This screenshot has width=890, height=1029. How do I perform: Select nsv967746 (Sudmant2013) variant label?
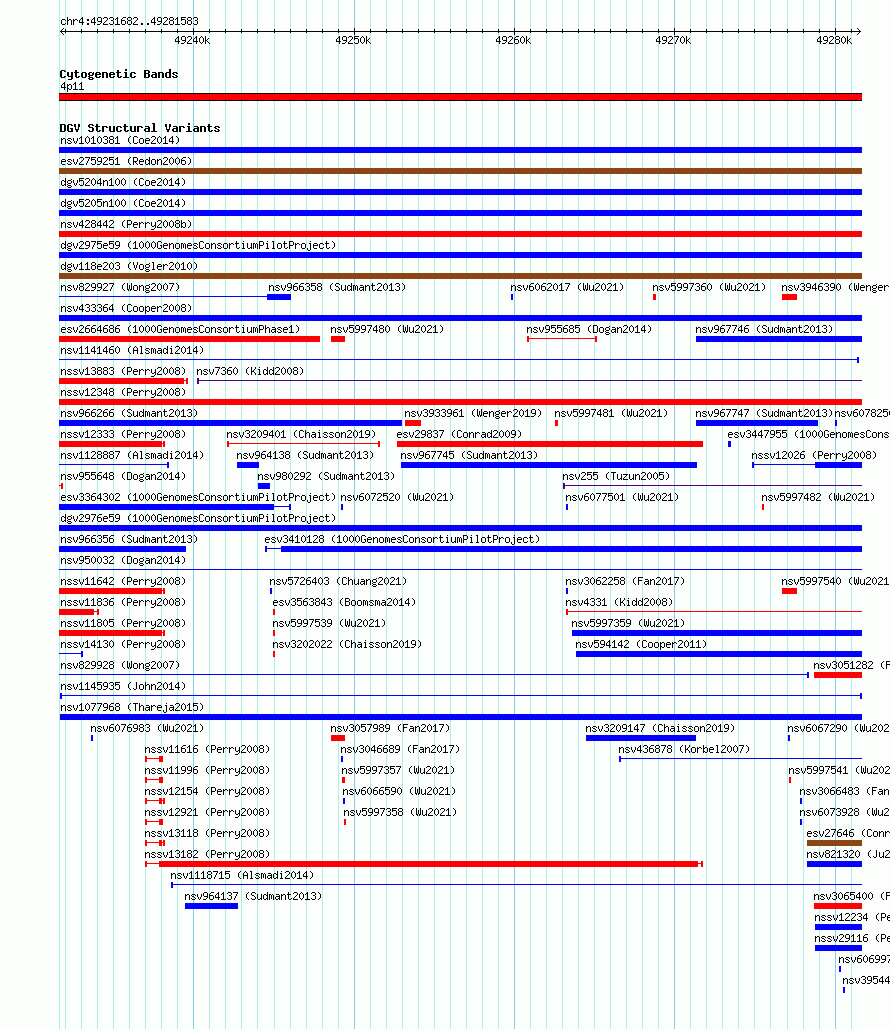pos(764,329)
